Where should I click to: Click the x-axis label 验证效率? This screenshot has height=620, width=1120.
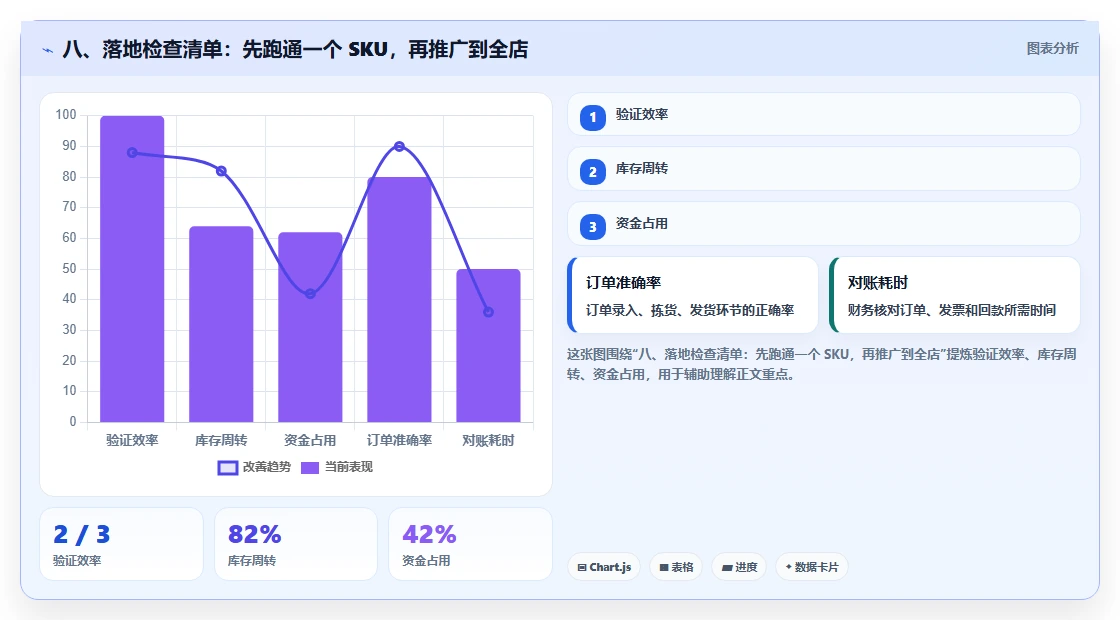132,441
